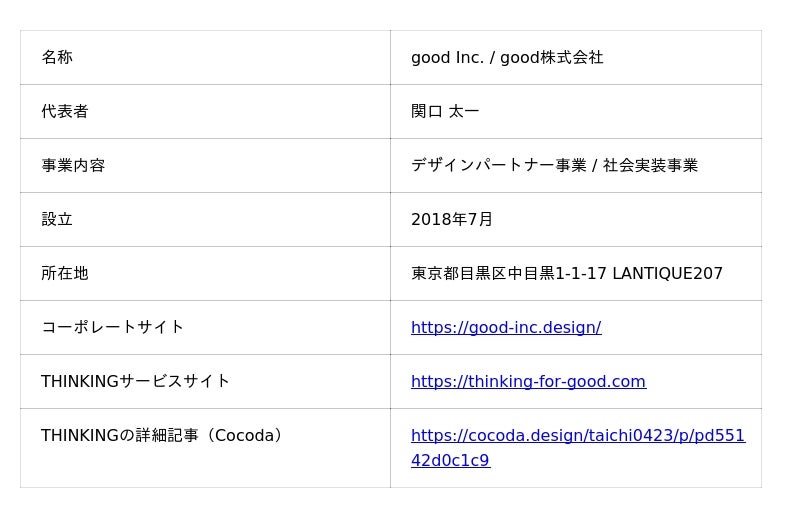The height and width of the screenshot is (518, 800).
Task: Click the wrapped link text 42d0c1c9
Action: tap(450, 461)
